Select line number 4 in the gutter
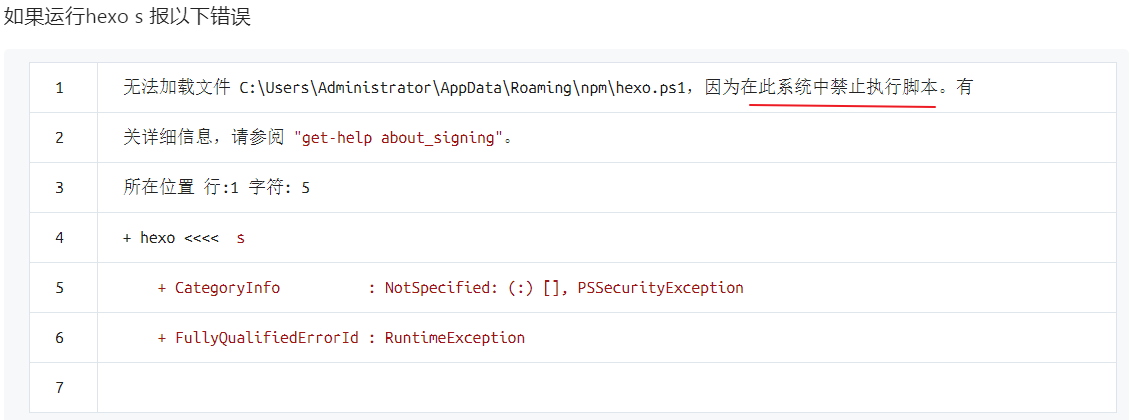Screen dimensions: 1132x420 pyautogui.click(x=59, y=238)
